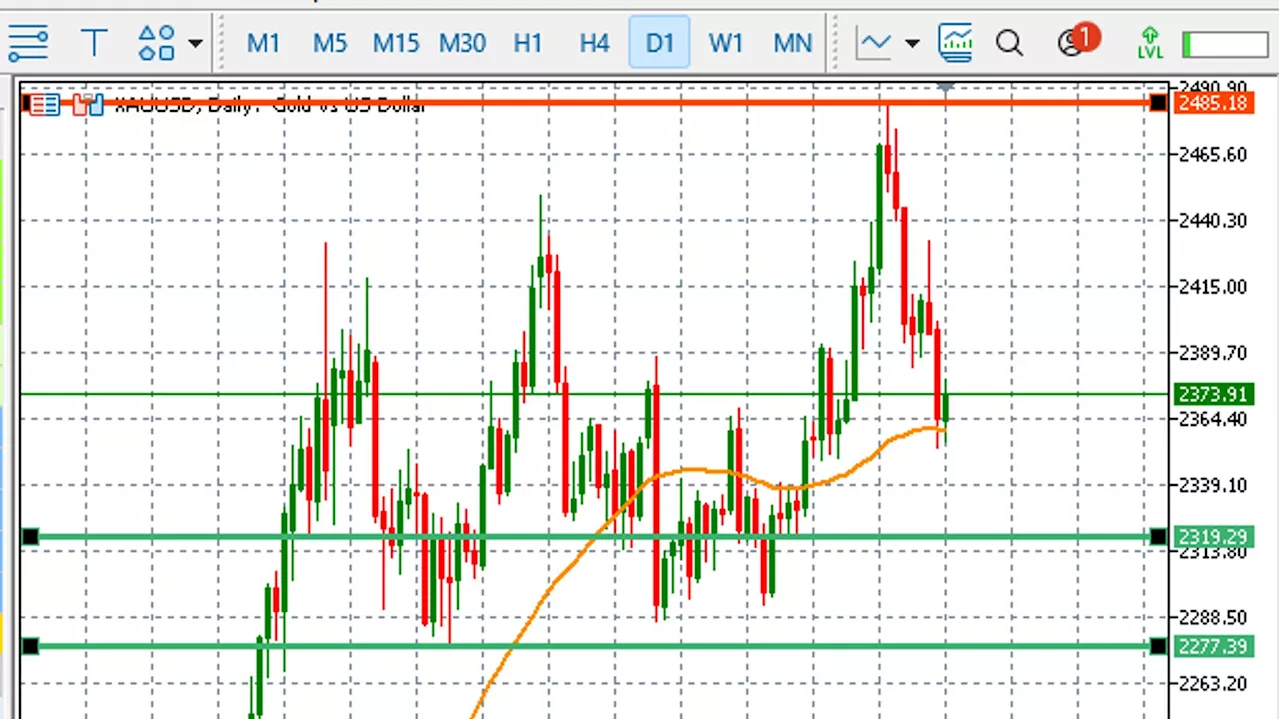Select the right handle of the 2319.29 line
This screenshot has width=1280, height=719.
pyautogui.click(x=1158, y=537)
